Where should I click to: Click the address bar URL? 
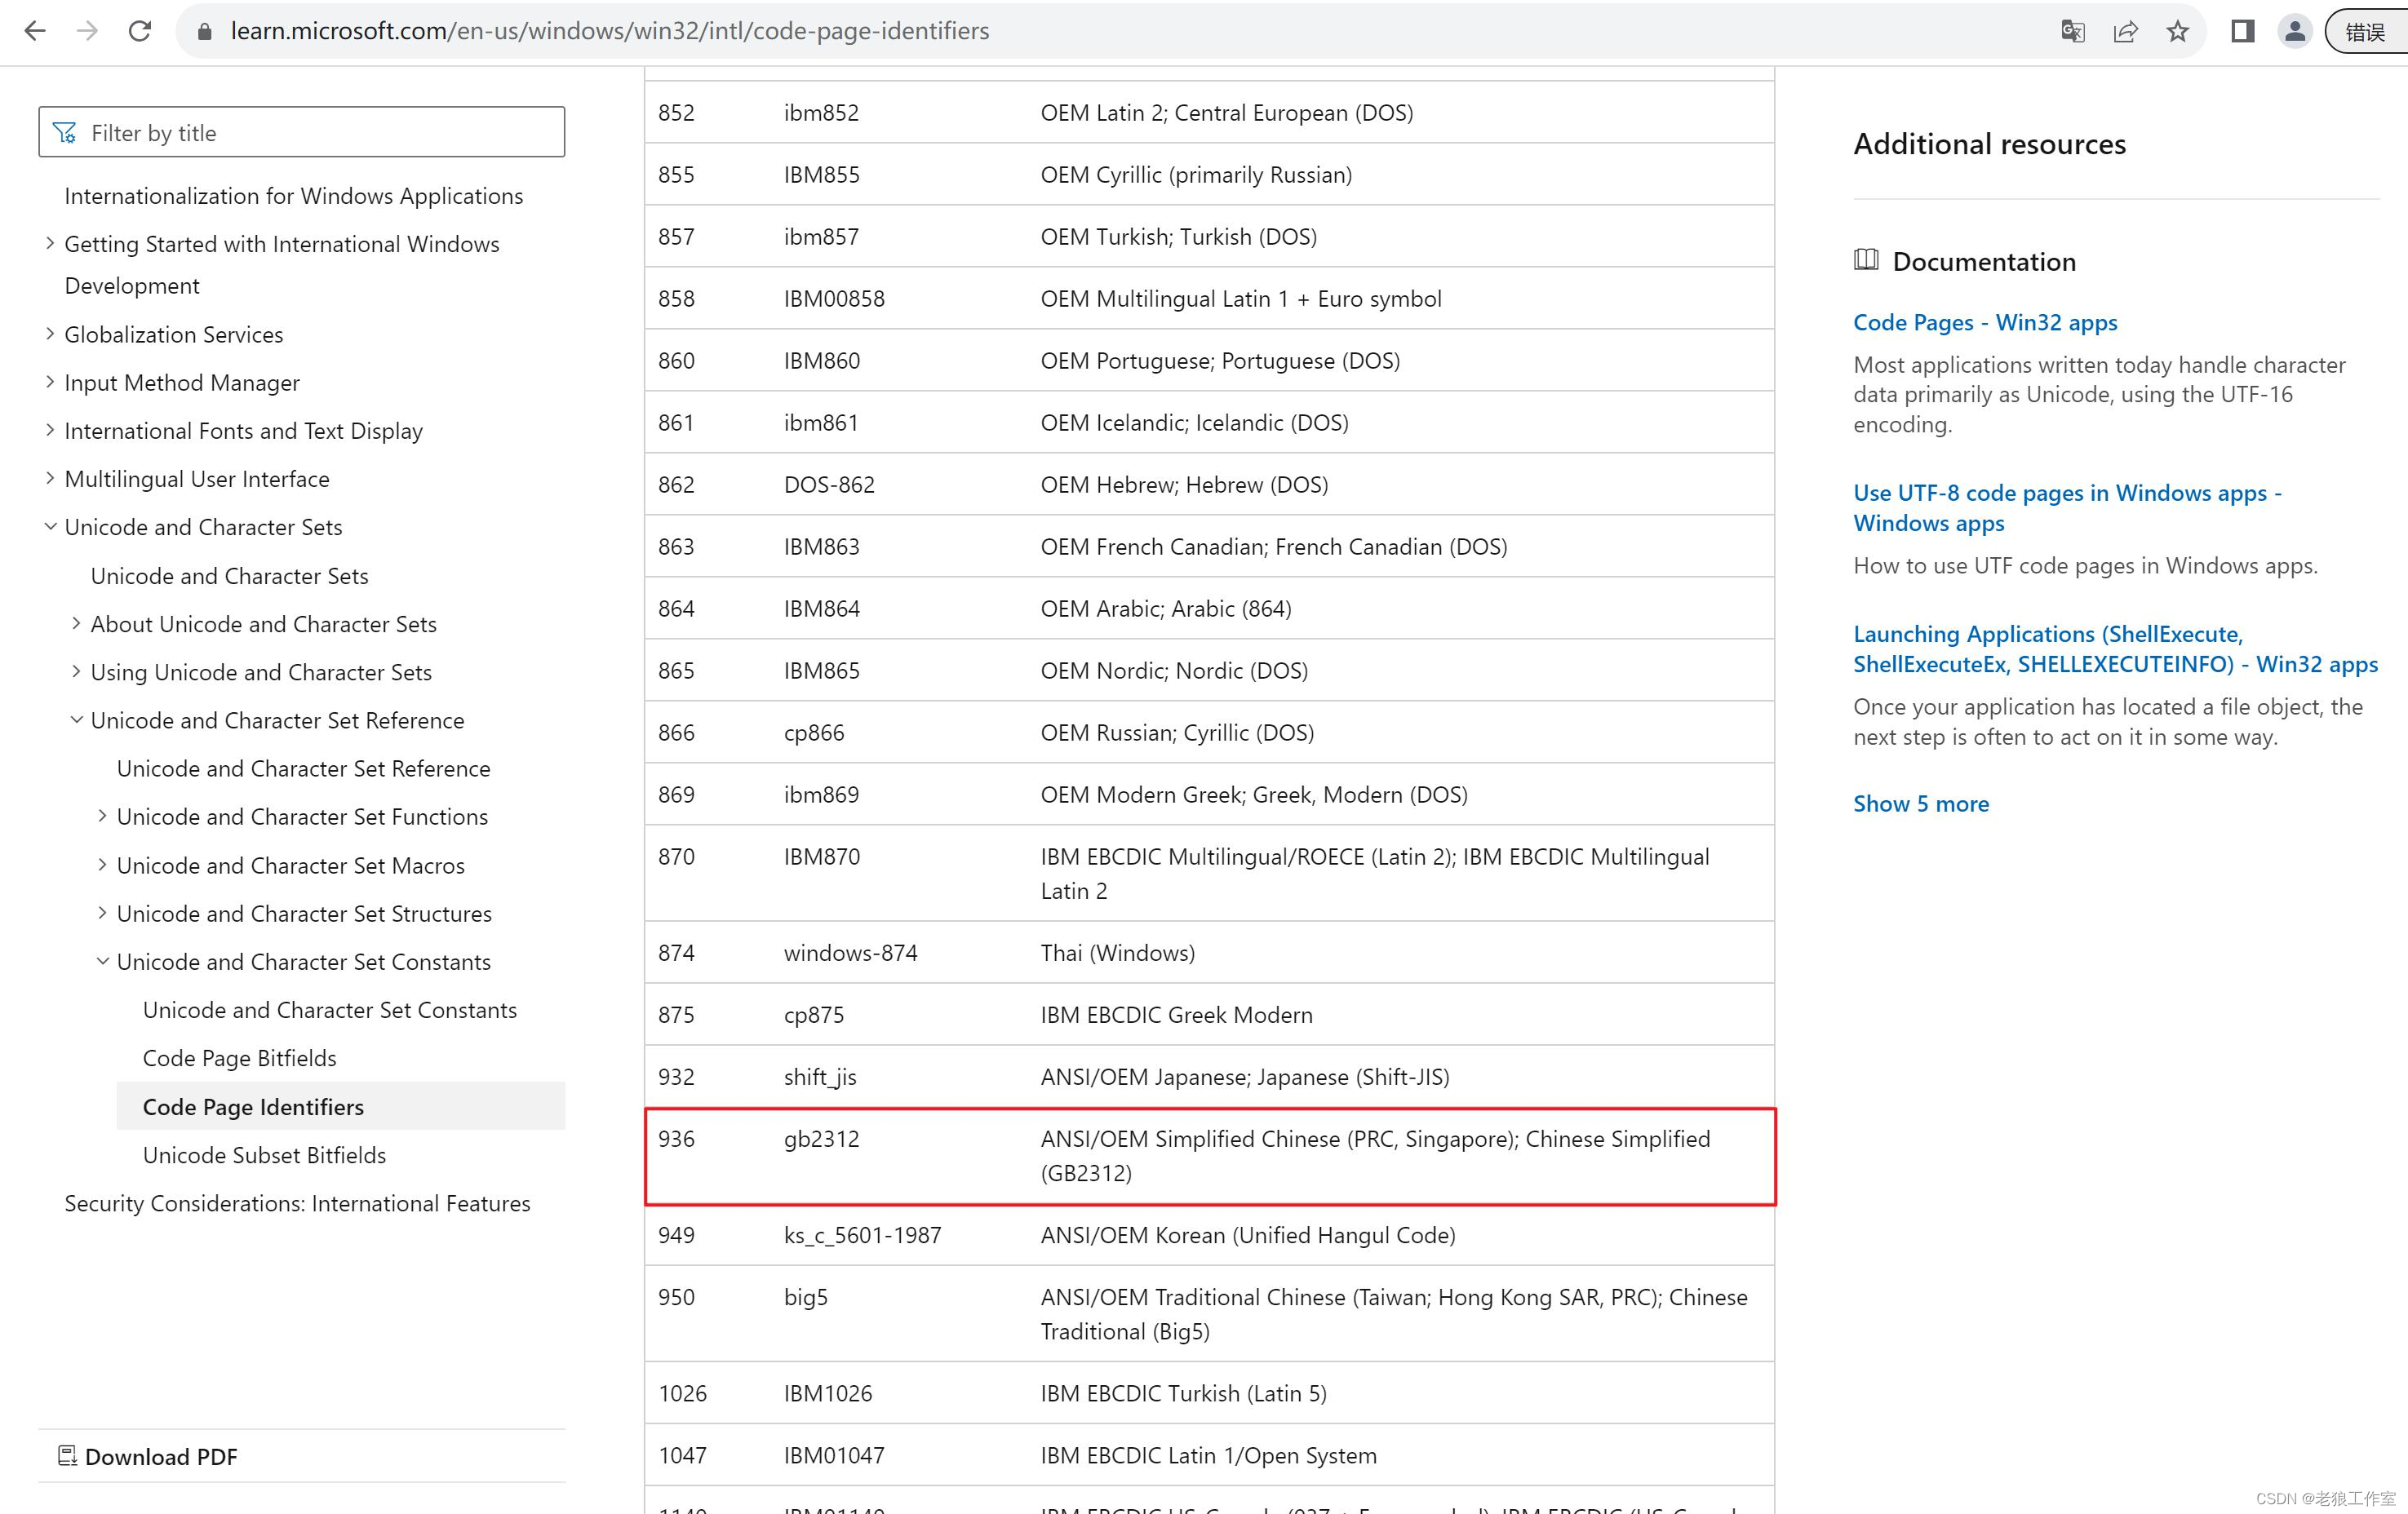(x=609, y=31)
